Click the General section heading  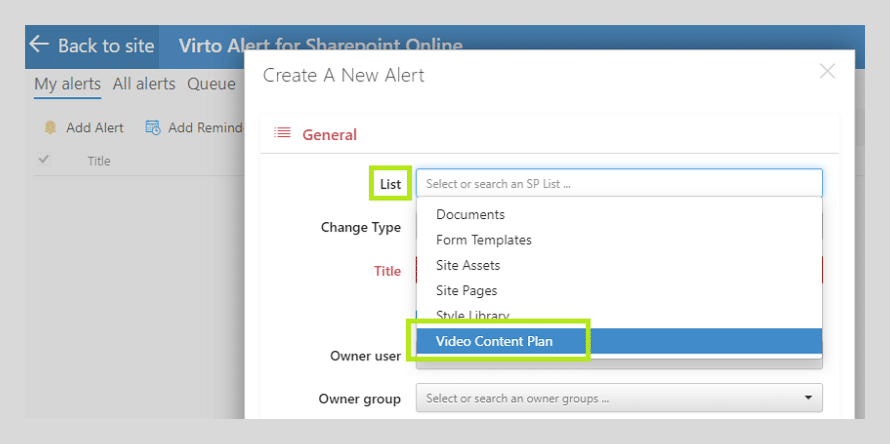click(x=329, y=135)
